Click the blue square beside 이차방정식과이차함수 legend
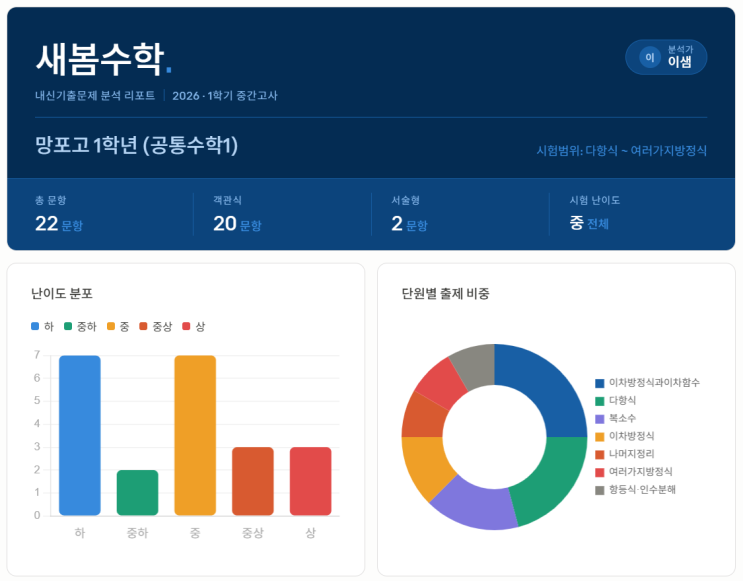 pos(600,383)
